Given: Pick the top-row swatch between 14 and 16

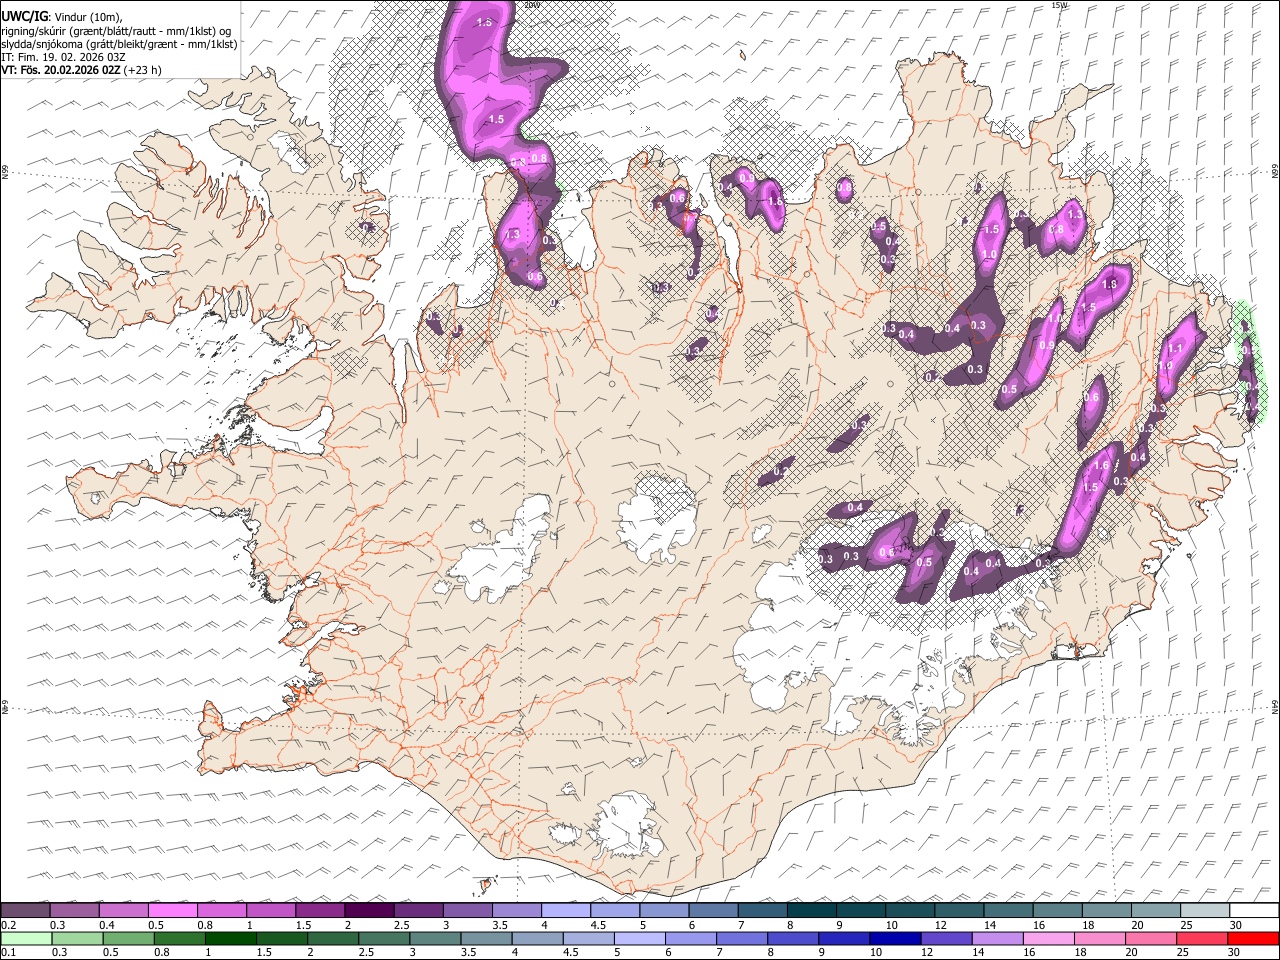Looking at the screenshot, I should coord(1007,910).
